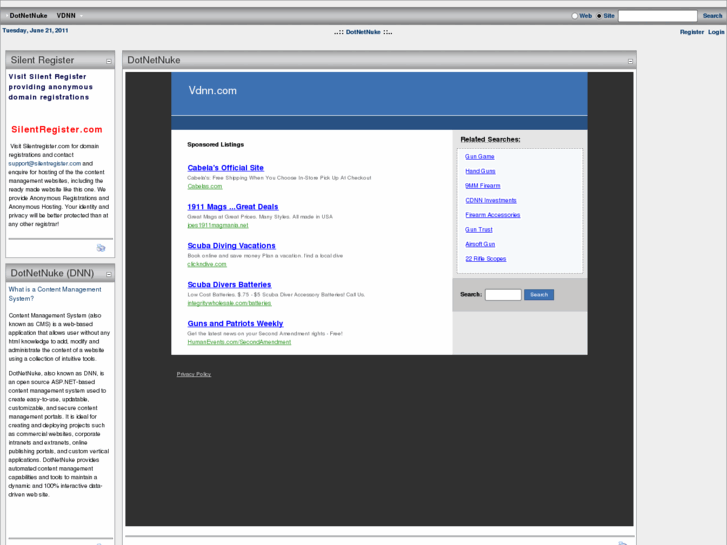The height and width of the screenshot is (545, 727).
Task: Open the VDNN menu item
Action: tap(66, 16)
